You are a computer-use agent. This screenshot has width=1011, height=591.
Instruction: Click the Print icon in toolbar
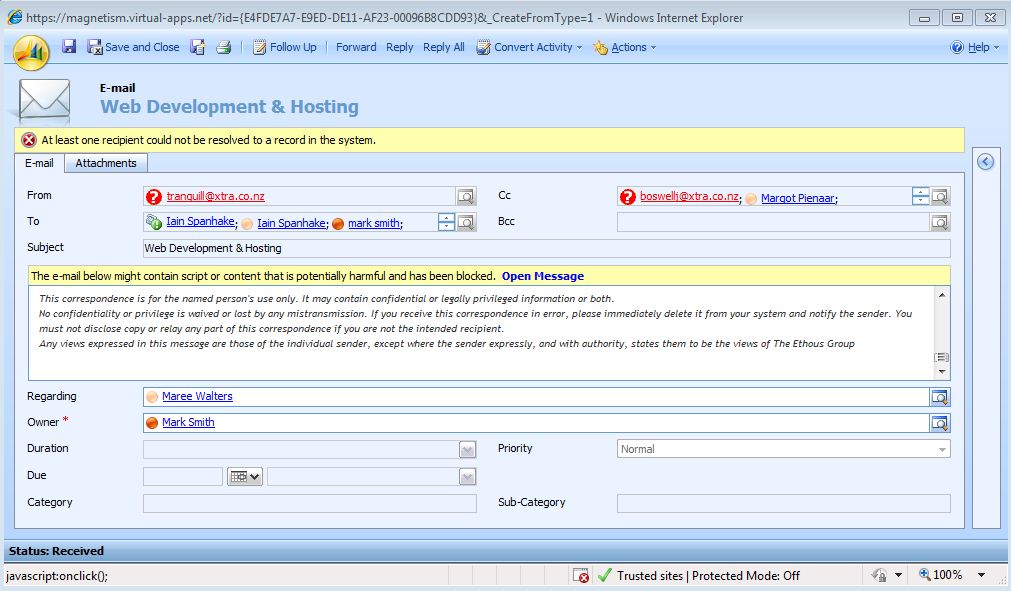224,47
